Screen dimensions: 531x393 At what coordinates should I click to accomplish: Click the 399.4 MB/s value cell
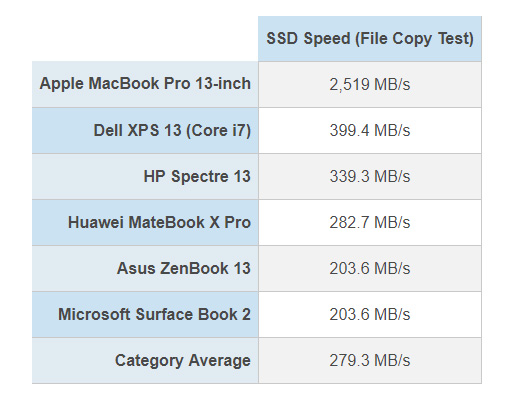pos(370,130)
